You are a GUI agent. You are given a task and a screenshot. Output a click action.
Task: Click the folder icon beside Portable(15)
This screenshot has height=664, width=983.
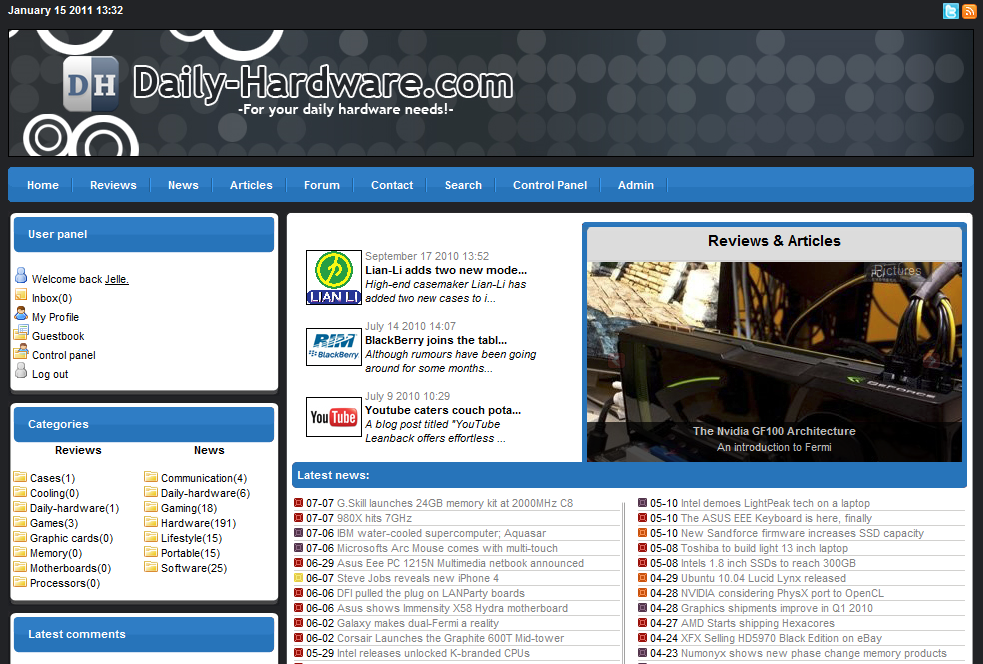[x=151, y=552]
